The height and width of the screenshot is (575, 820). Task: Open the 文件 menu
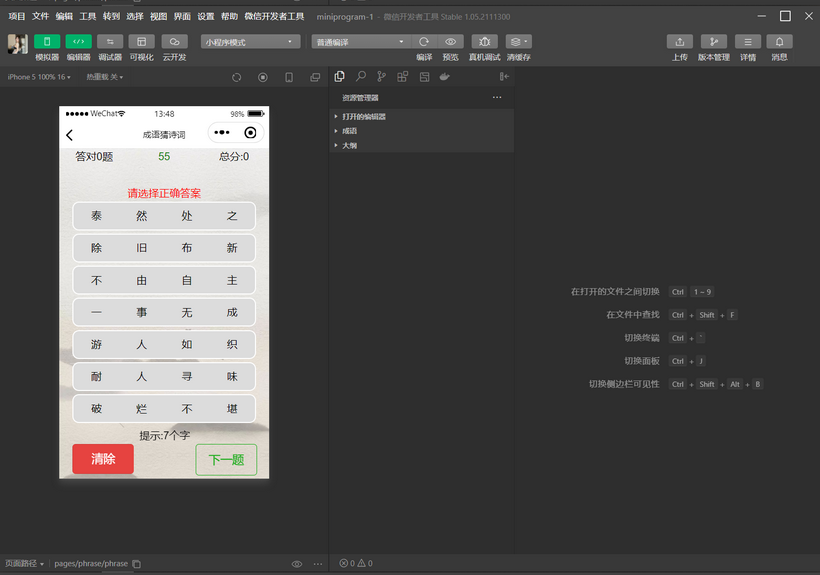[40, 16]
